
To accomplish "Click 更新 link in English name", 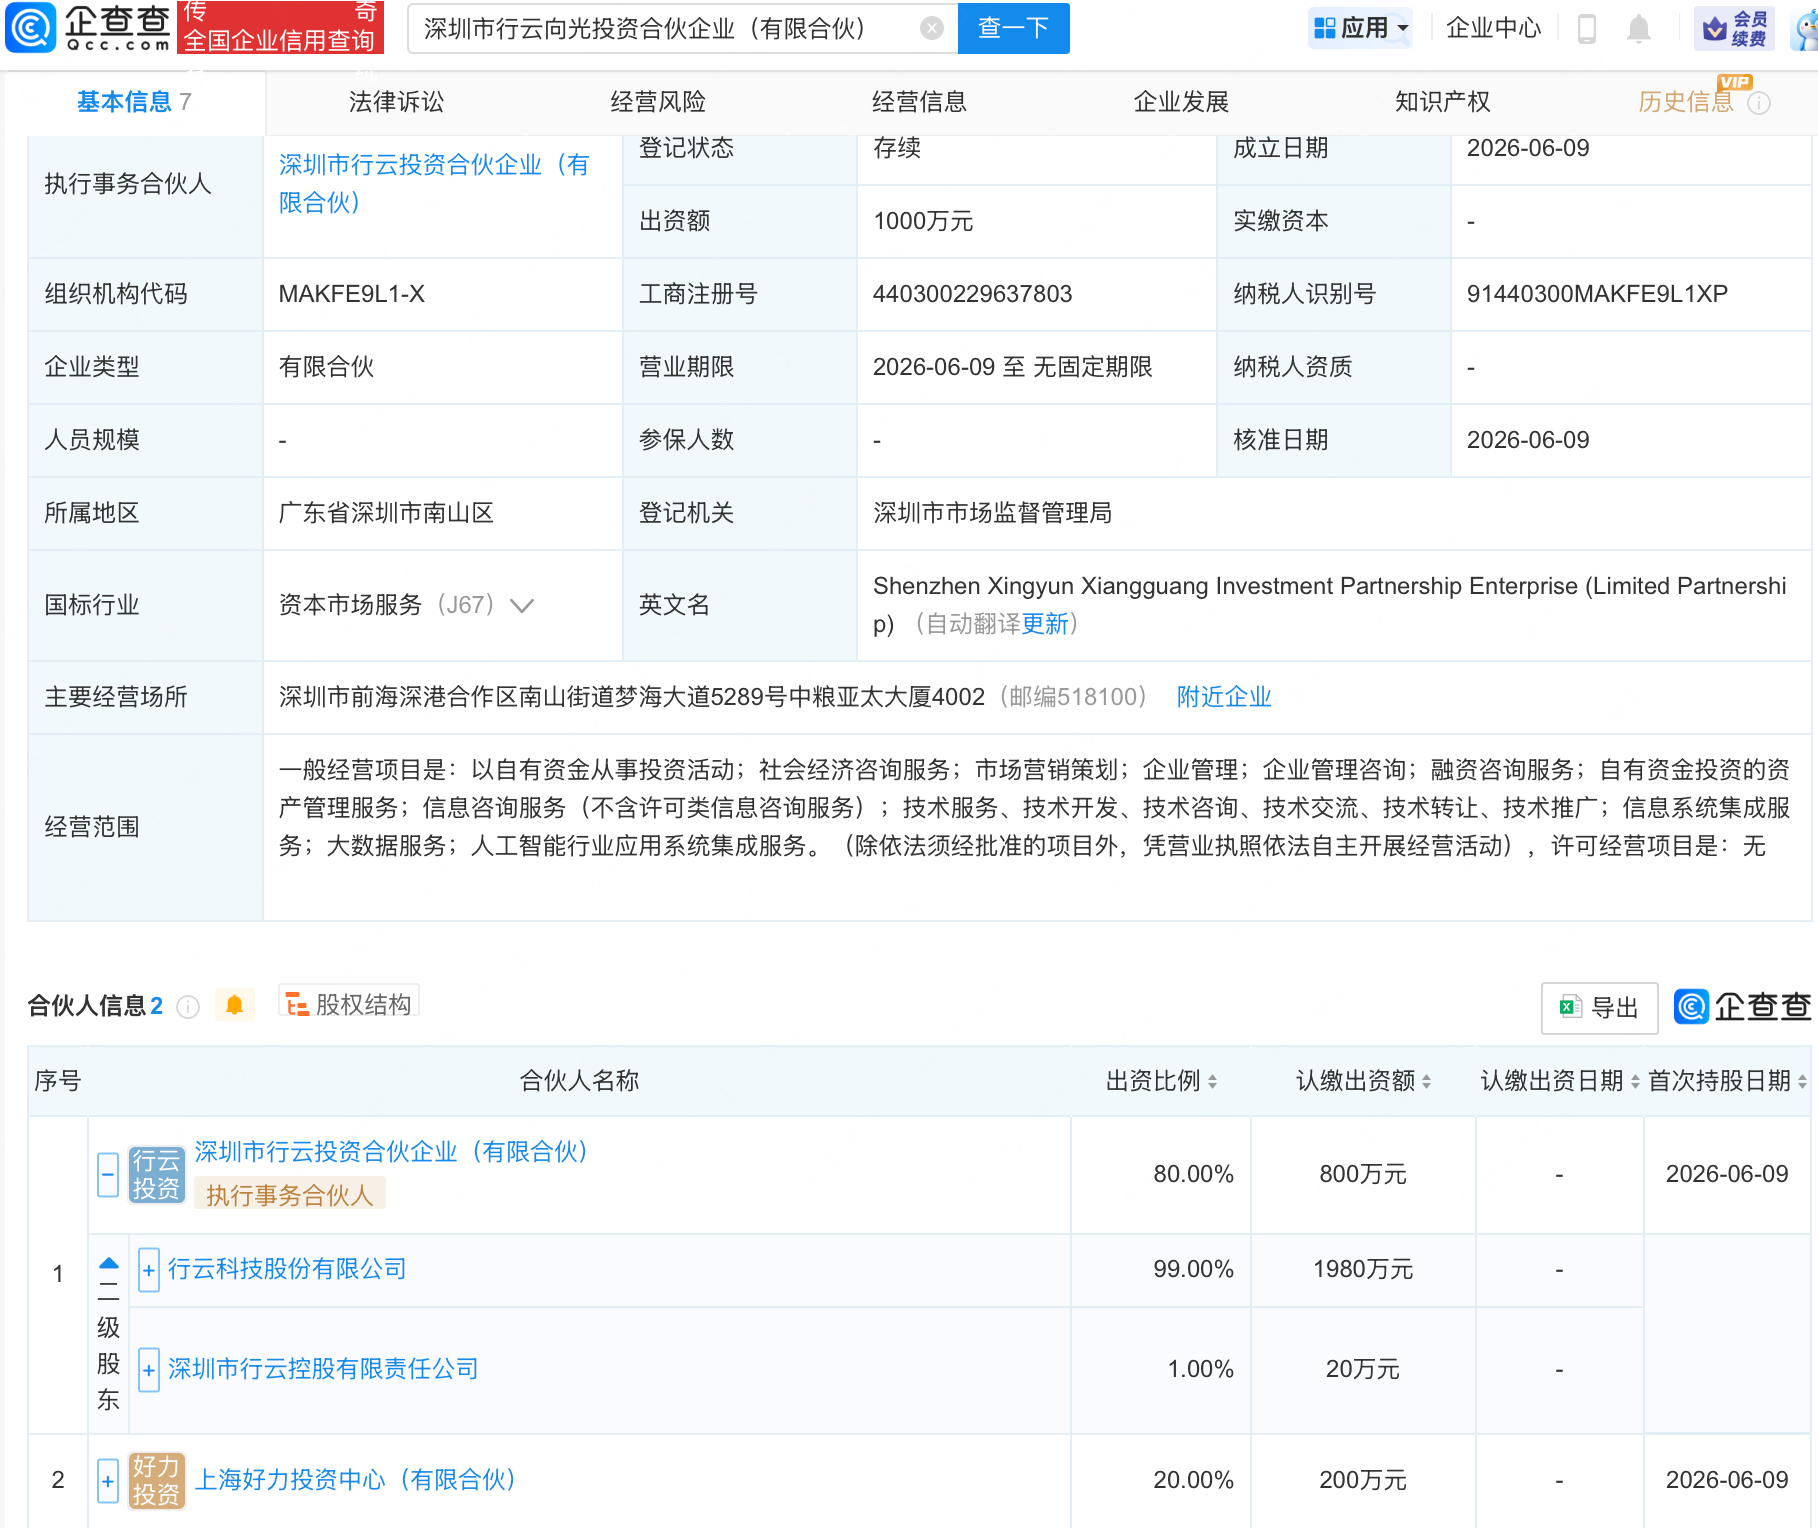I will point(1045,624).
